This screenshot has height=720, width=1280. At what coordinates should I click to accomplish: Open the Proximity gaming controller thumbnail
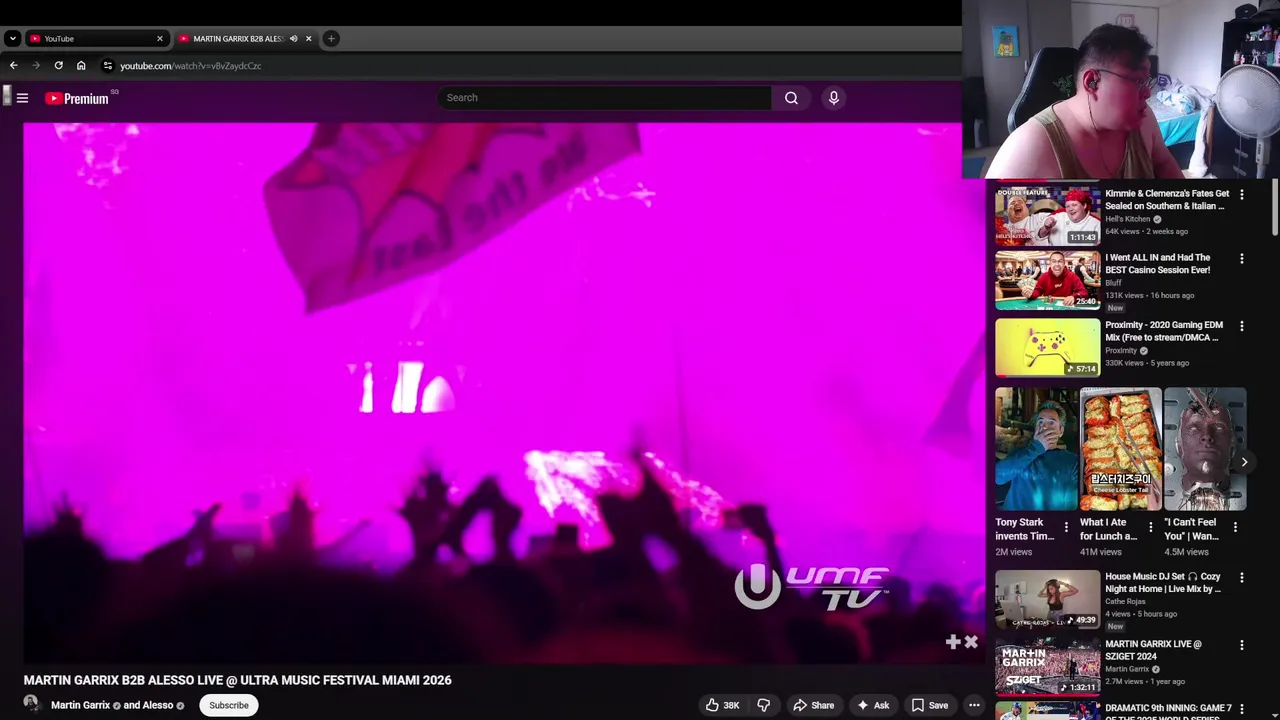click(1047, 347)
